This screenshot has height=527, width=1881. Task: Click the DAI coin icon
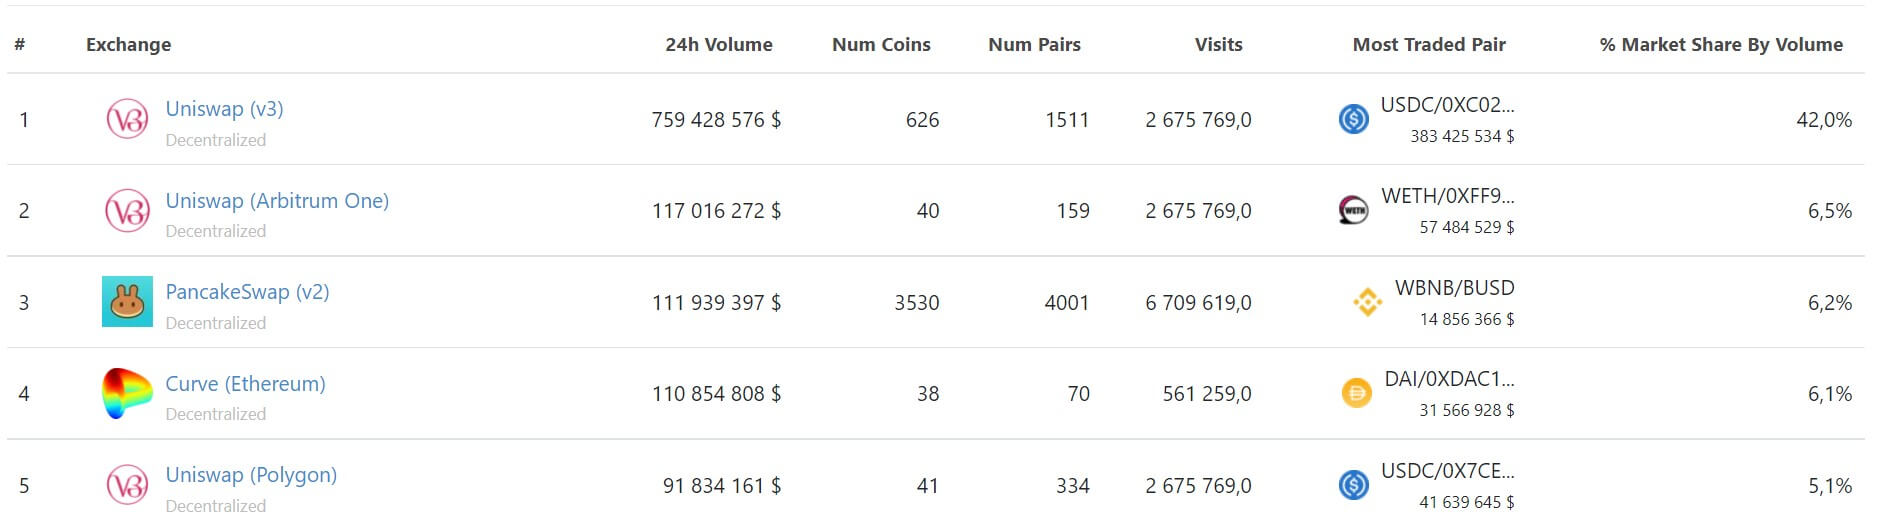click(x=1356, y=393)
